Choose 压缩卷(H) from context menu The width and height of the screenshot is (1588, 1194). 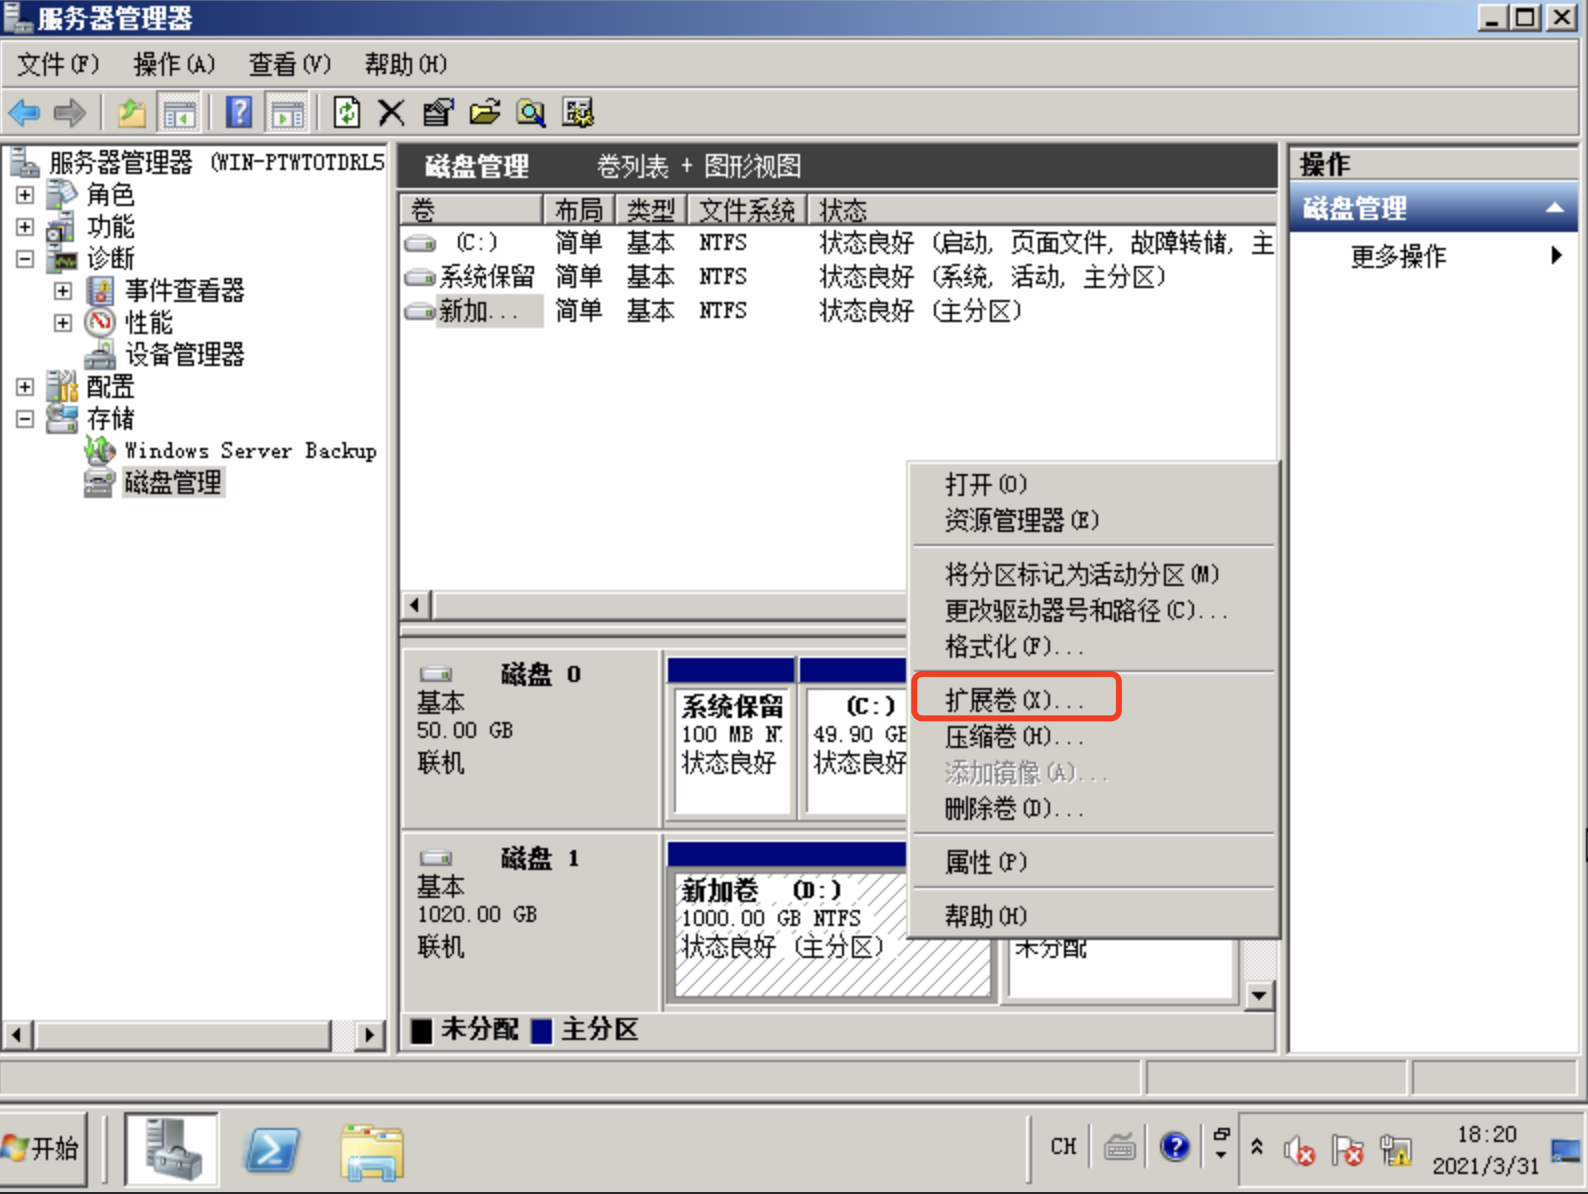click(x=1095, y=736)
